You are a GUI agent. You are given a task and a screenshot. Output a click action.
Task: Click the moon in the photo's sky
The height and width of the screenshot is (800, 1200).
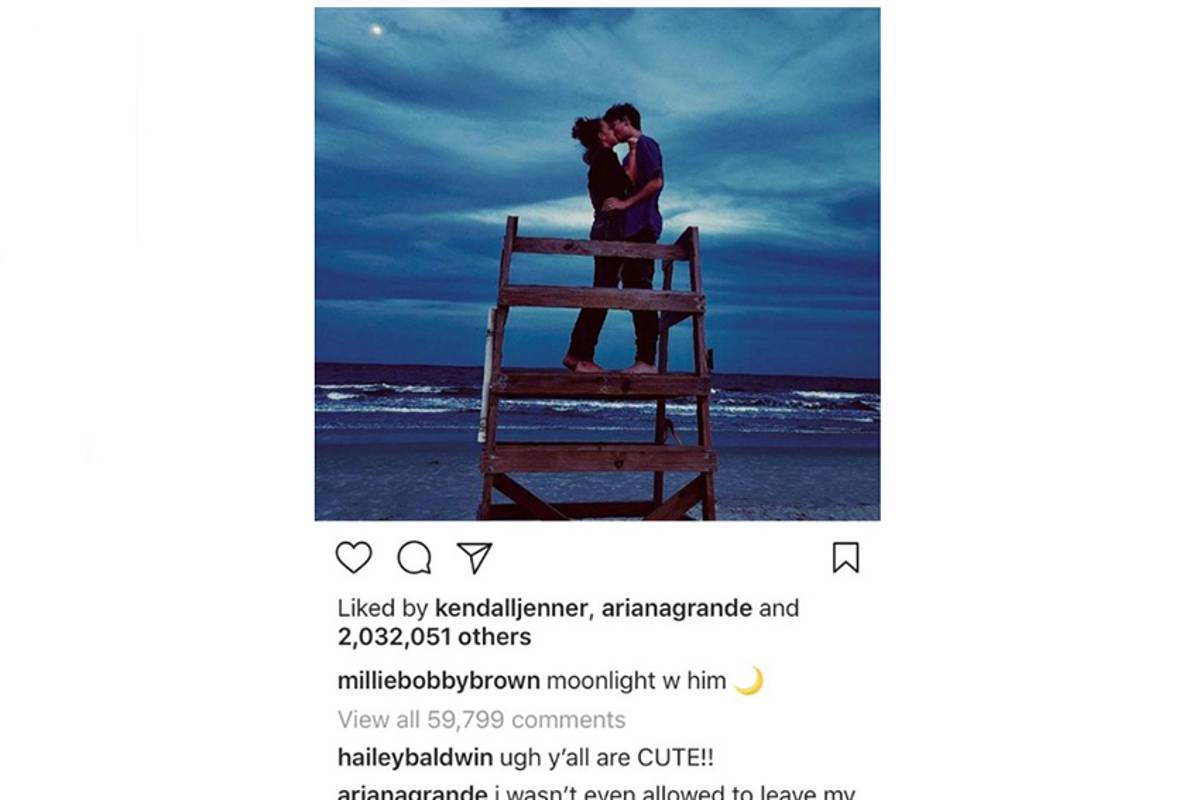376,31
